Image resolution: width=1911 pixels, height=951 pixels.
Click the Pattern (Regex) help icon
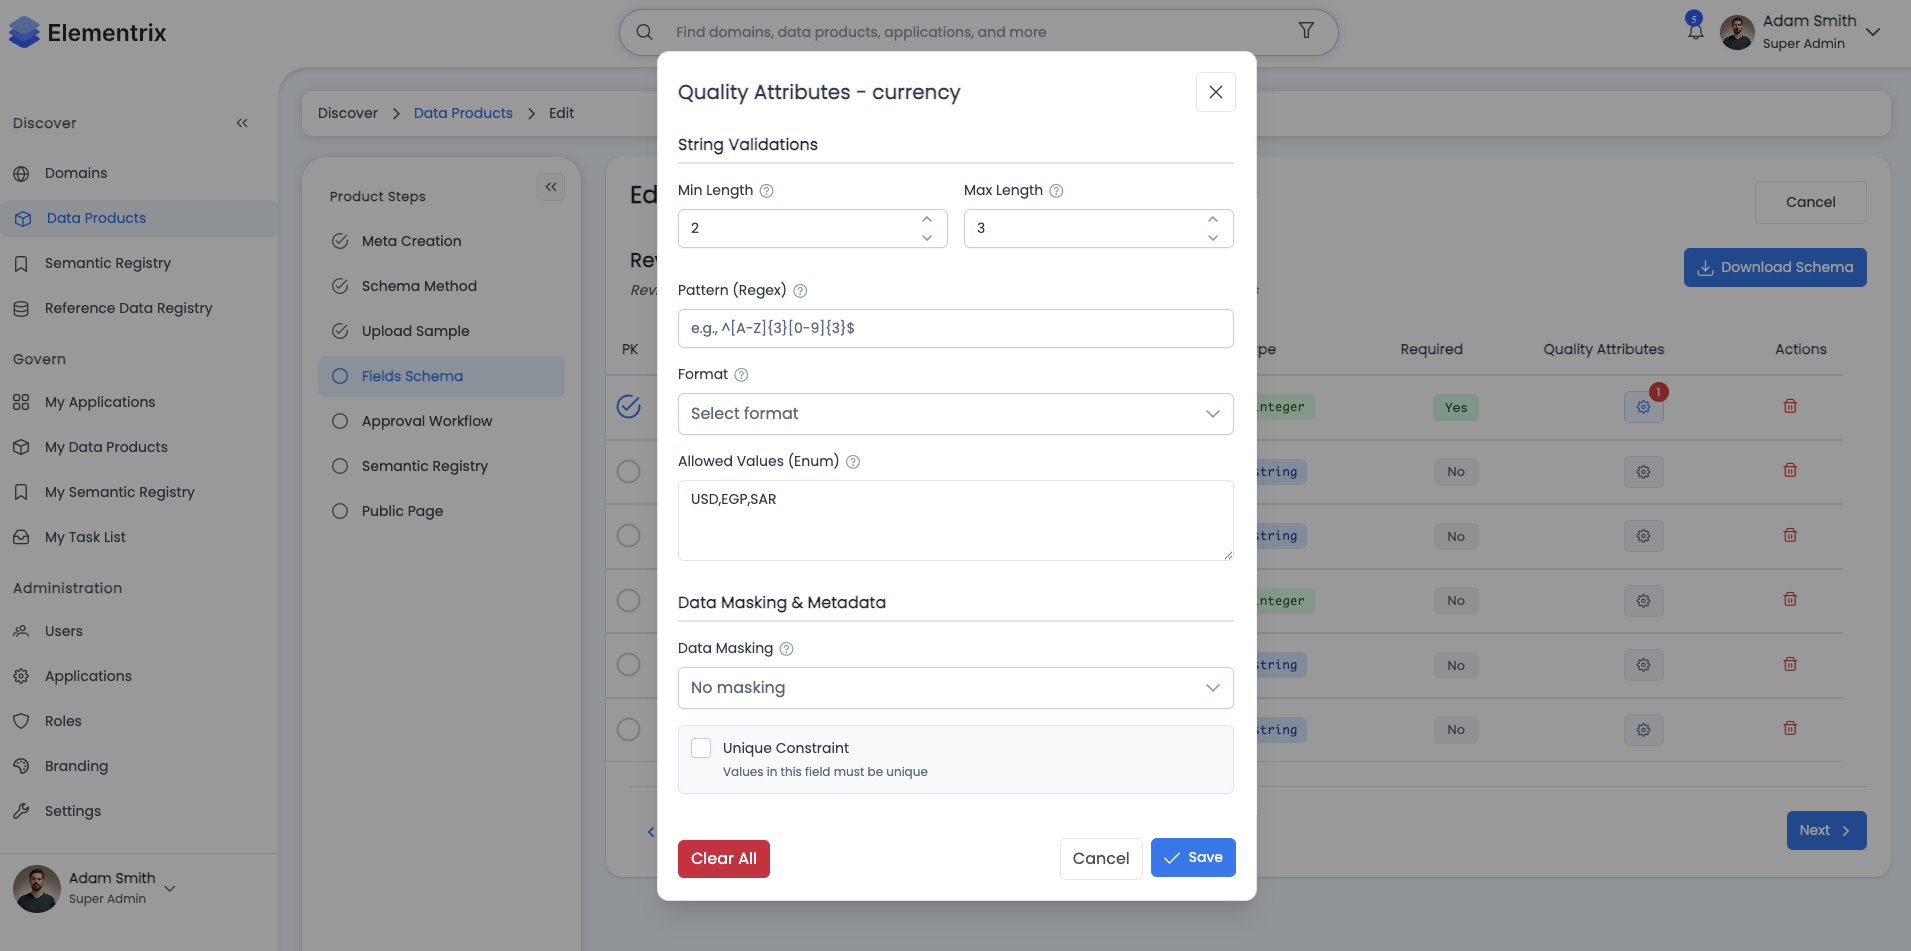(800, 291)
